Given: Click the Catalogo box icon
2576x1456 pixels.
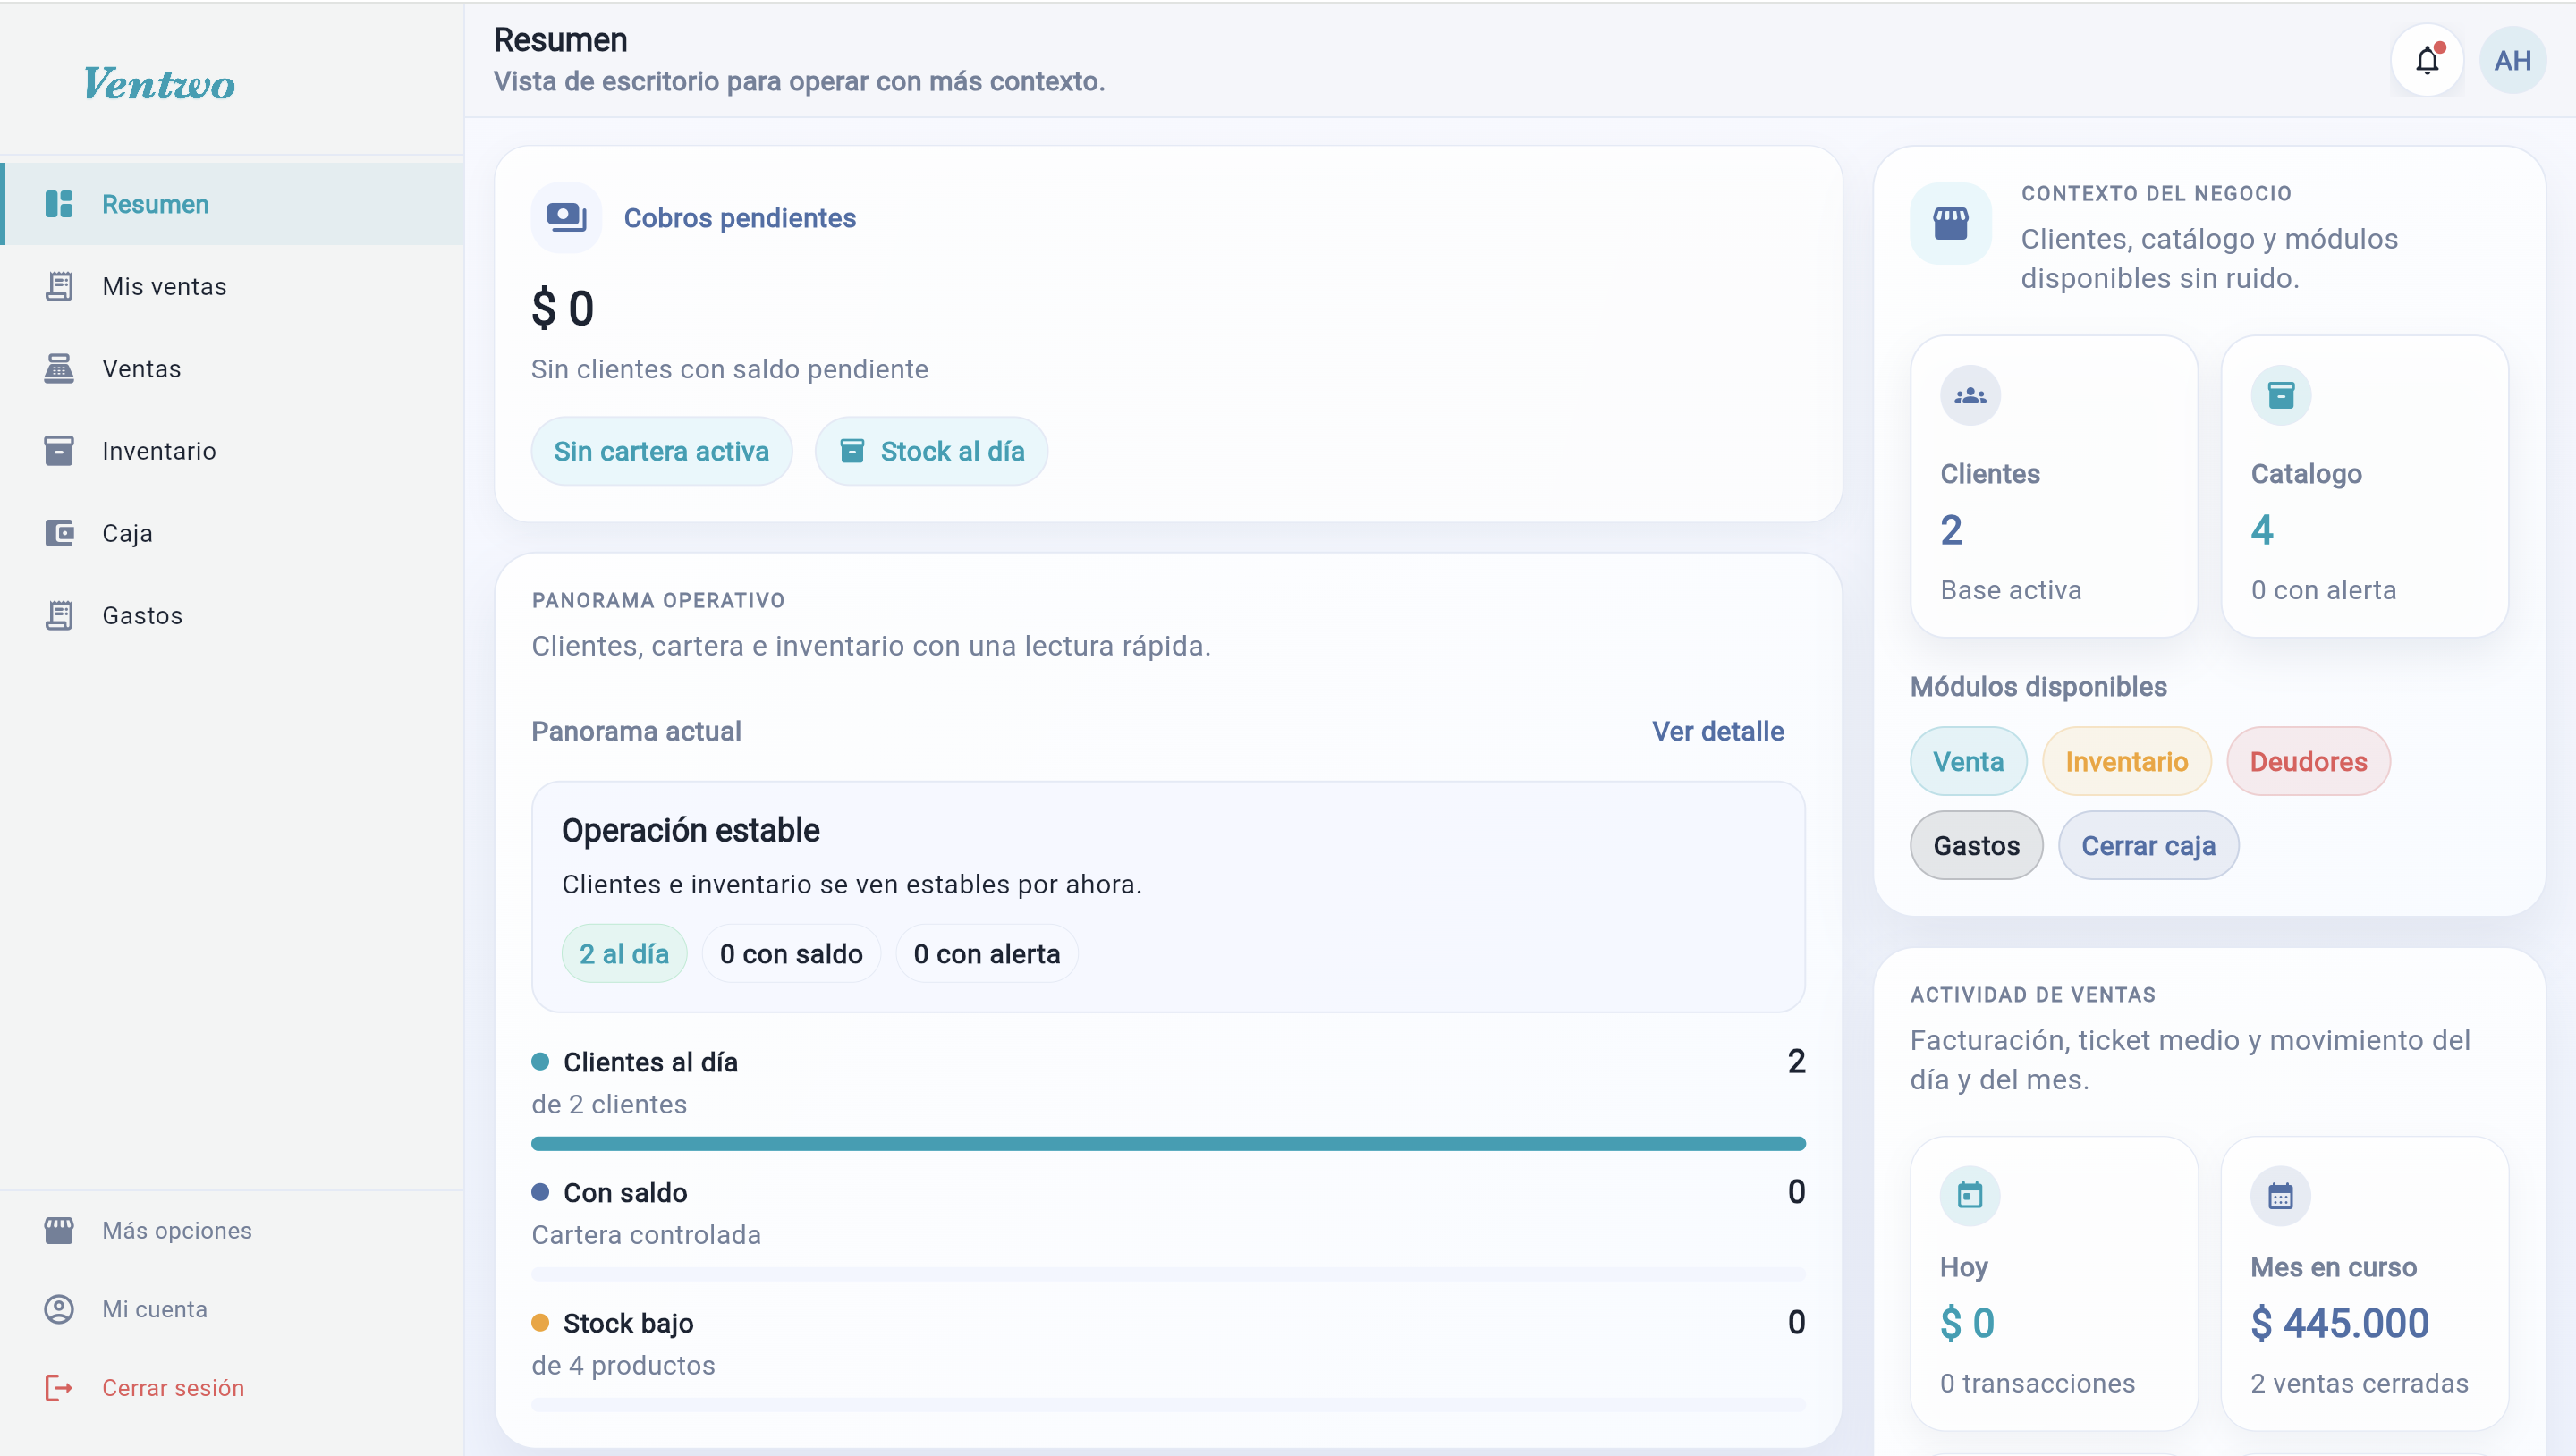Looking at the screenshot, I should pyautogui.click(x=2280, y=396).
